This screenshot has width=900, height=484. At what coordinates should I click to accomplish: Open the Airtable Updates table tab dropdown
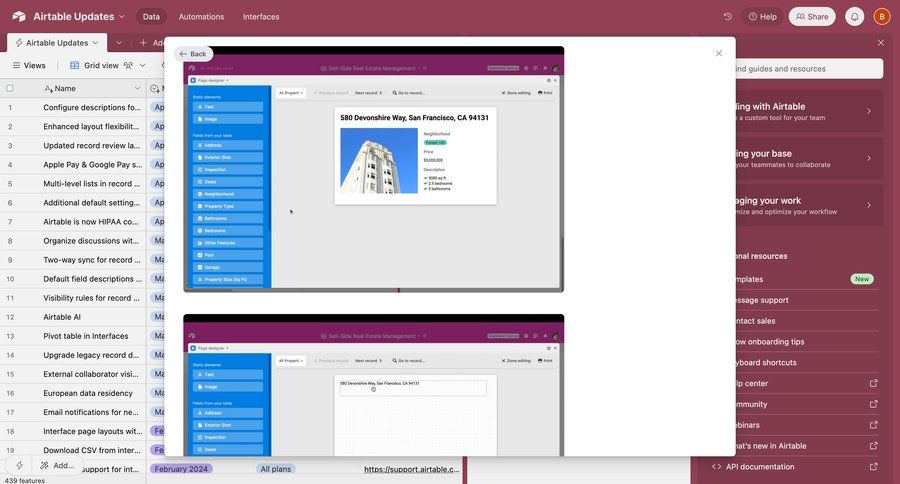pos(95,42)
